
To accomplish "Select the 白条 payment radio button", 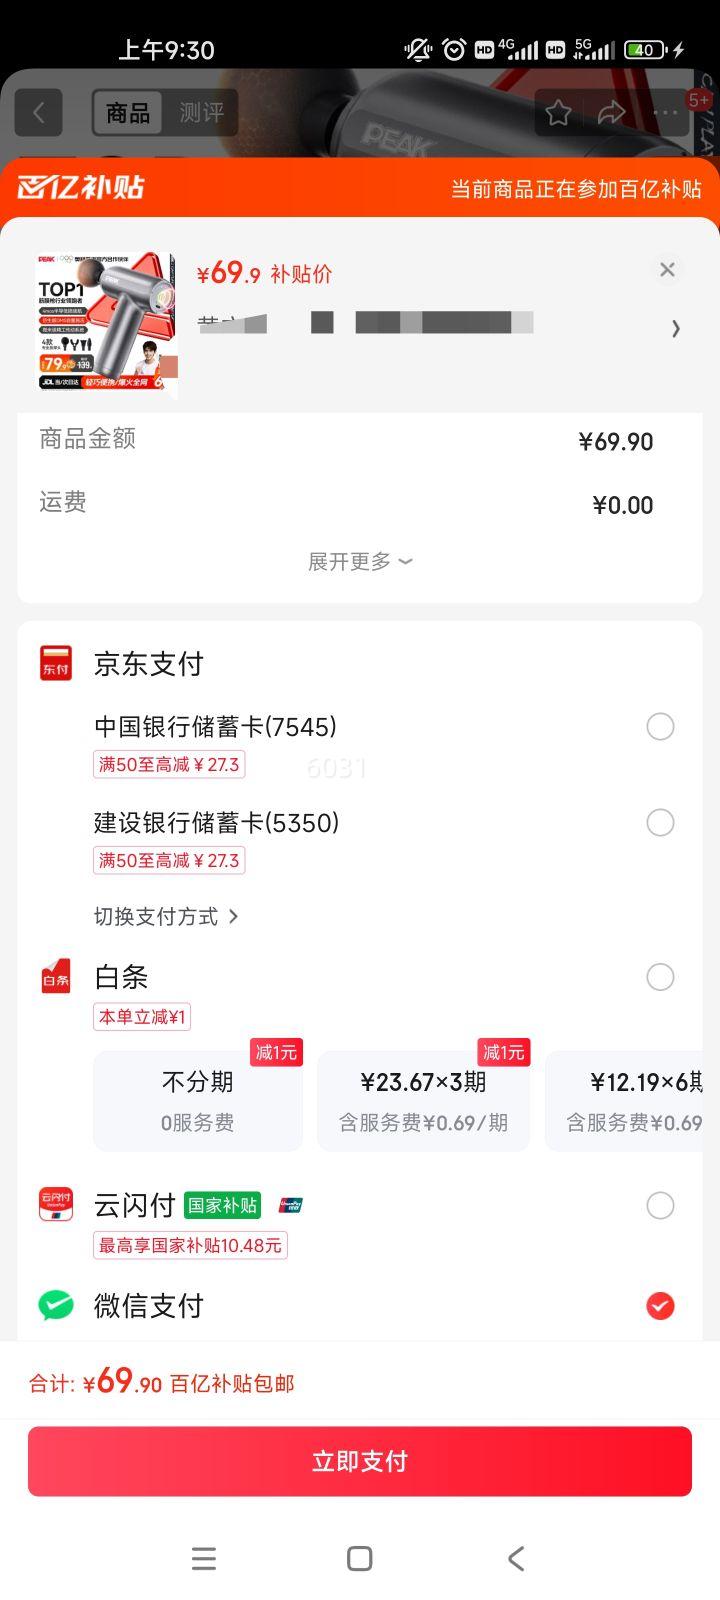I will (660, 977).
